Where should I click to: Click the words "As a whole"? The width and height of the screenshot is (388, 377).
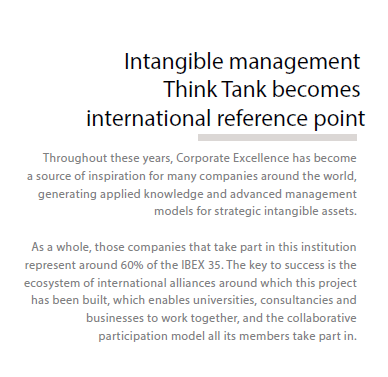[61, 247]
